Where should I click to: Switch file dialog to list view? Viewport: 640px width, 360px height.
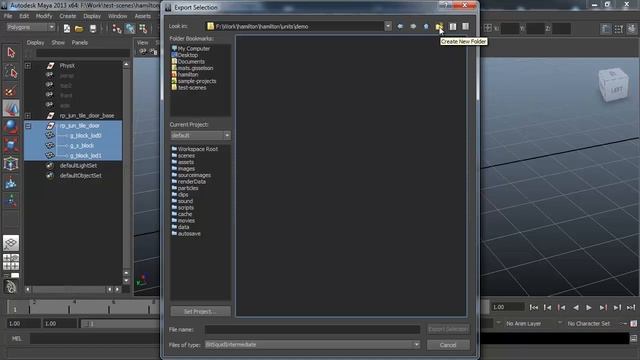(x=453, y=27)
